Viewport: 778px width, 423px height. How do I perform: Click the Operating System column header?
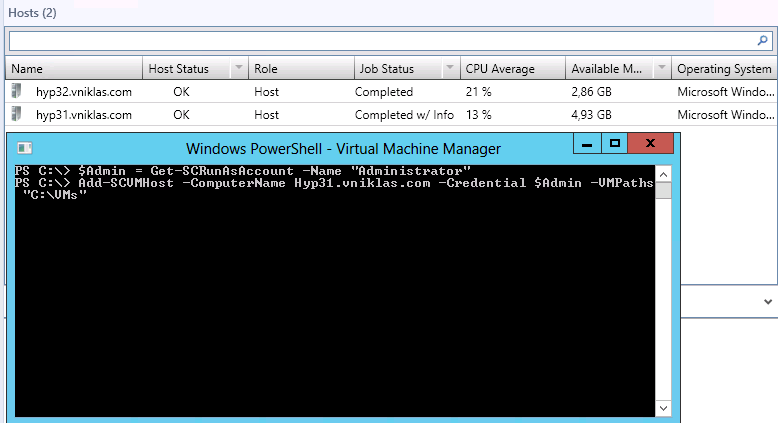pos(724,68)
